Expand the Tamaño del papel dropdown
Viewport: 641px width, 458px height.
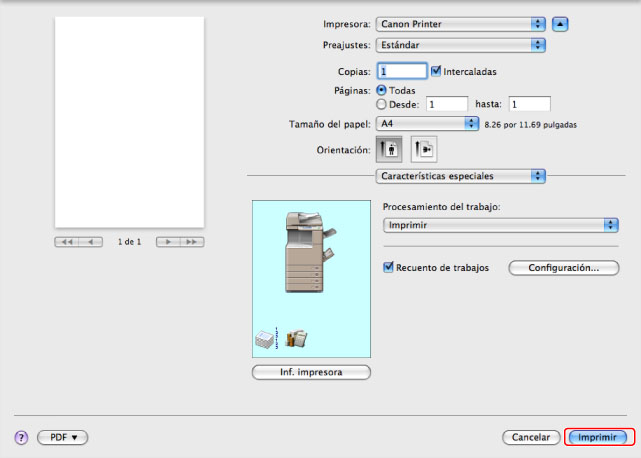pos(428,123)
